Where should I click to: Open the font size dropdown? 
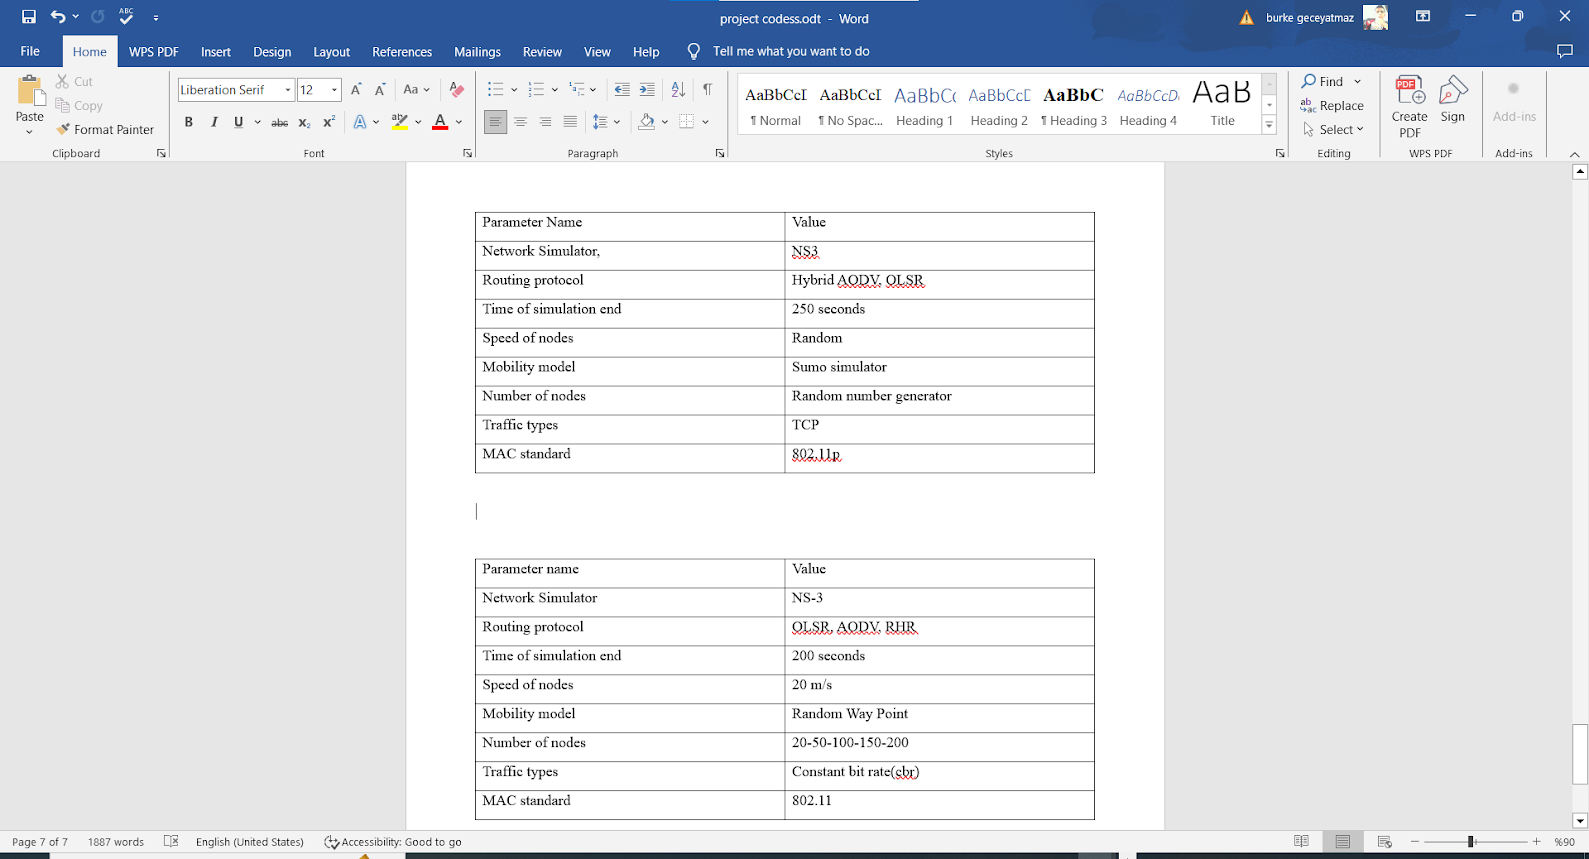coord(334,90)
